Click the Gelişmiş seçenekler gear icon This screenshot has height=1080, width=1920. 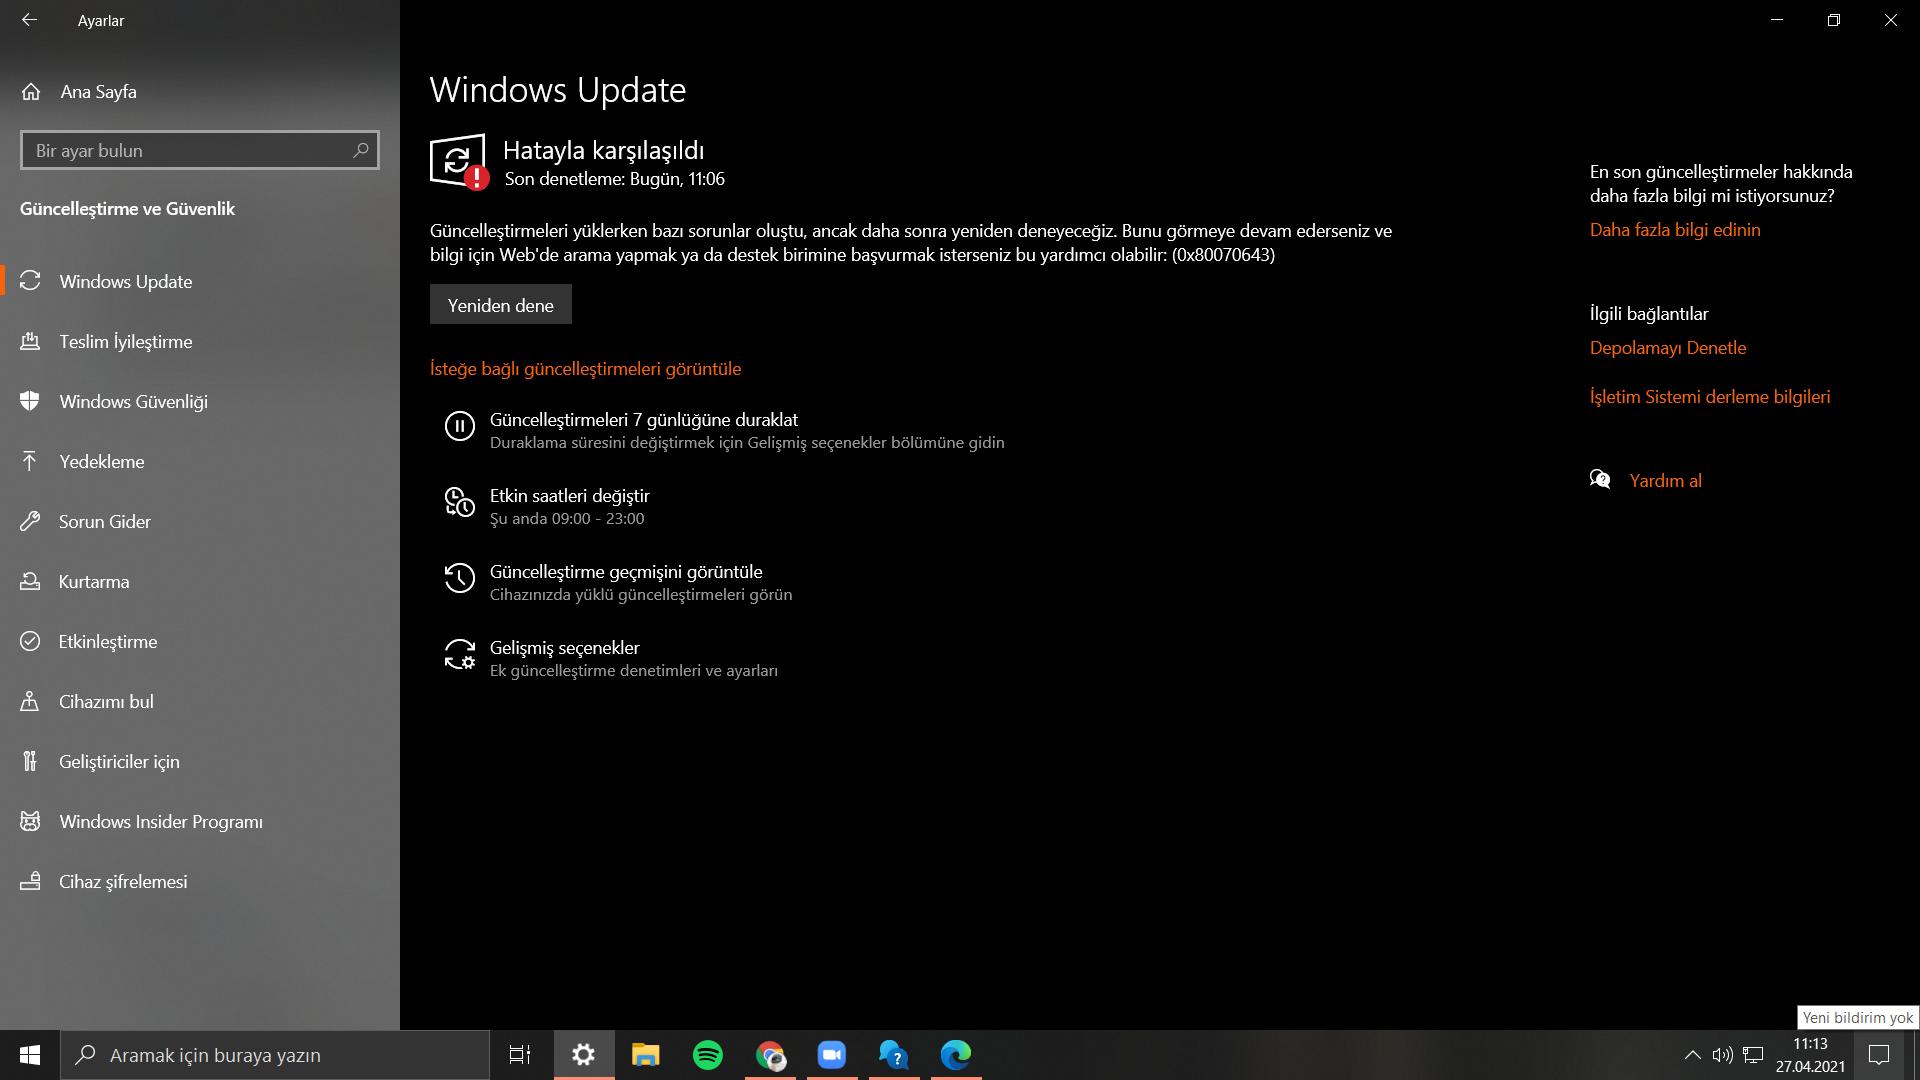(x=459, y=655)
